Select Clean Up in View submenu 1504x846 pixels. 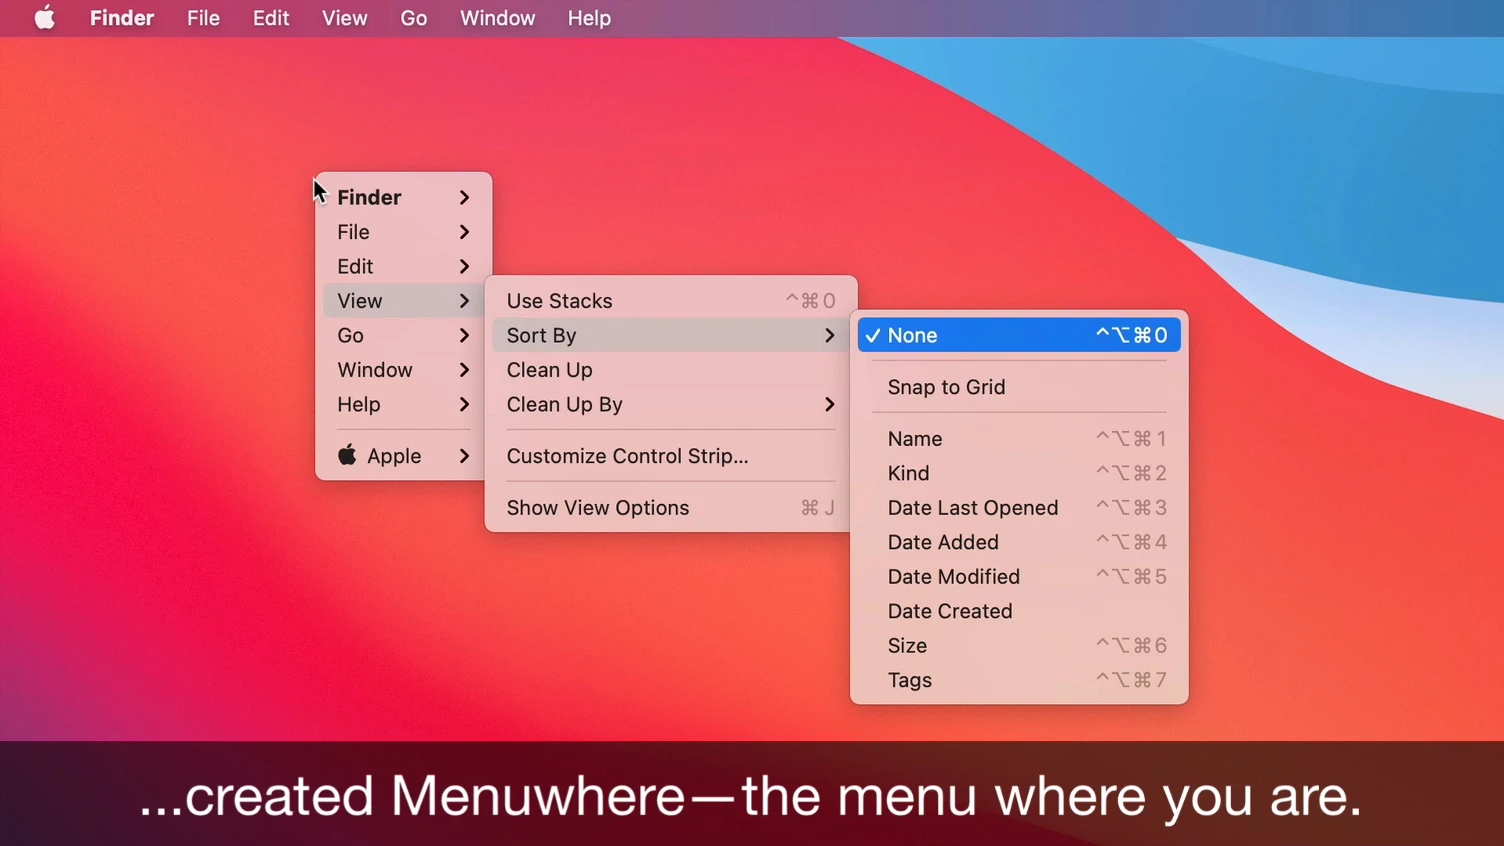click(x=549, y=370)
